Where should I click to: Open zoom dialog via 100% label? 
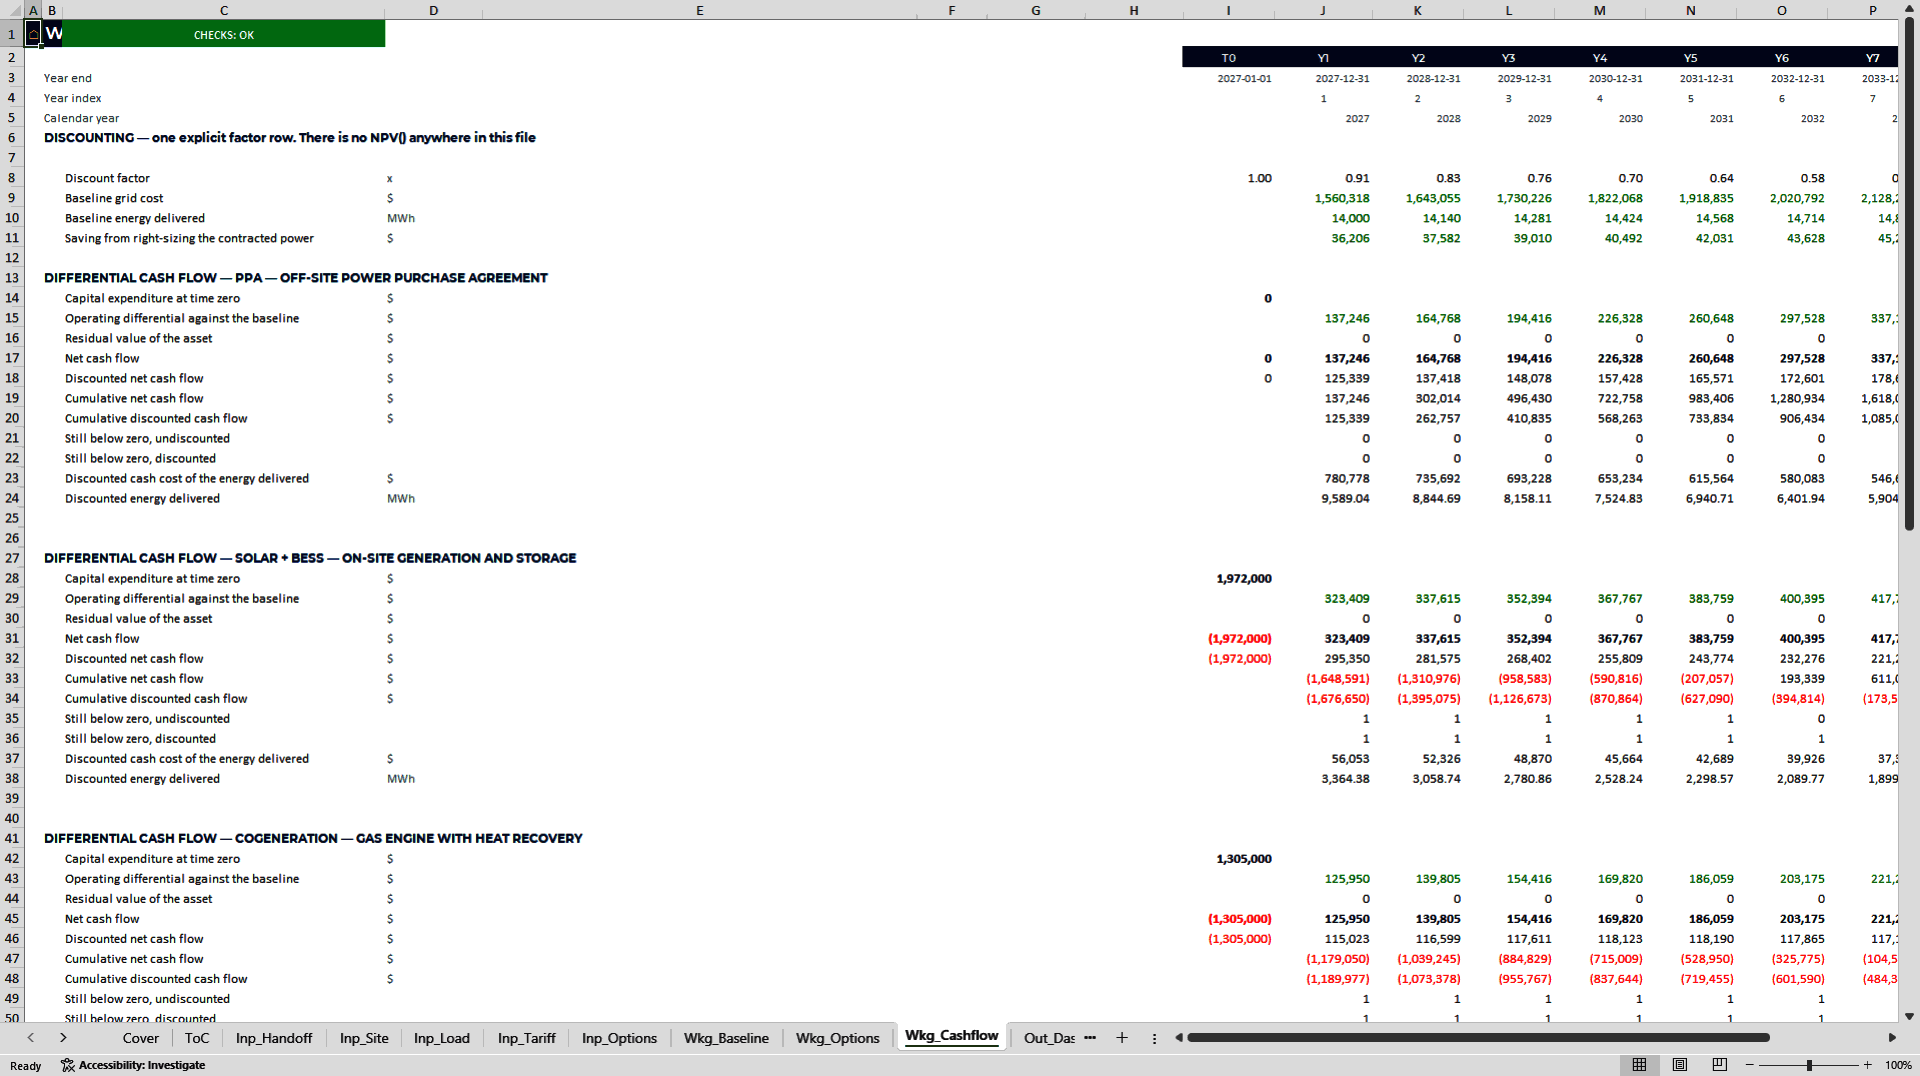point(1898,1065)
